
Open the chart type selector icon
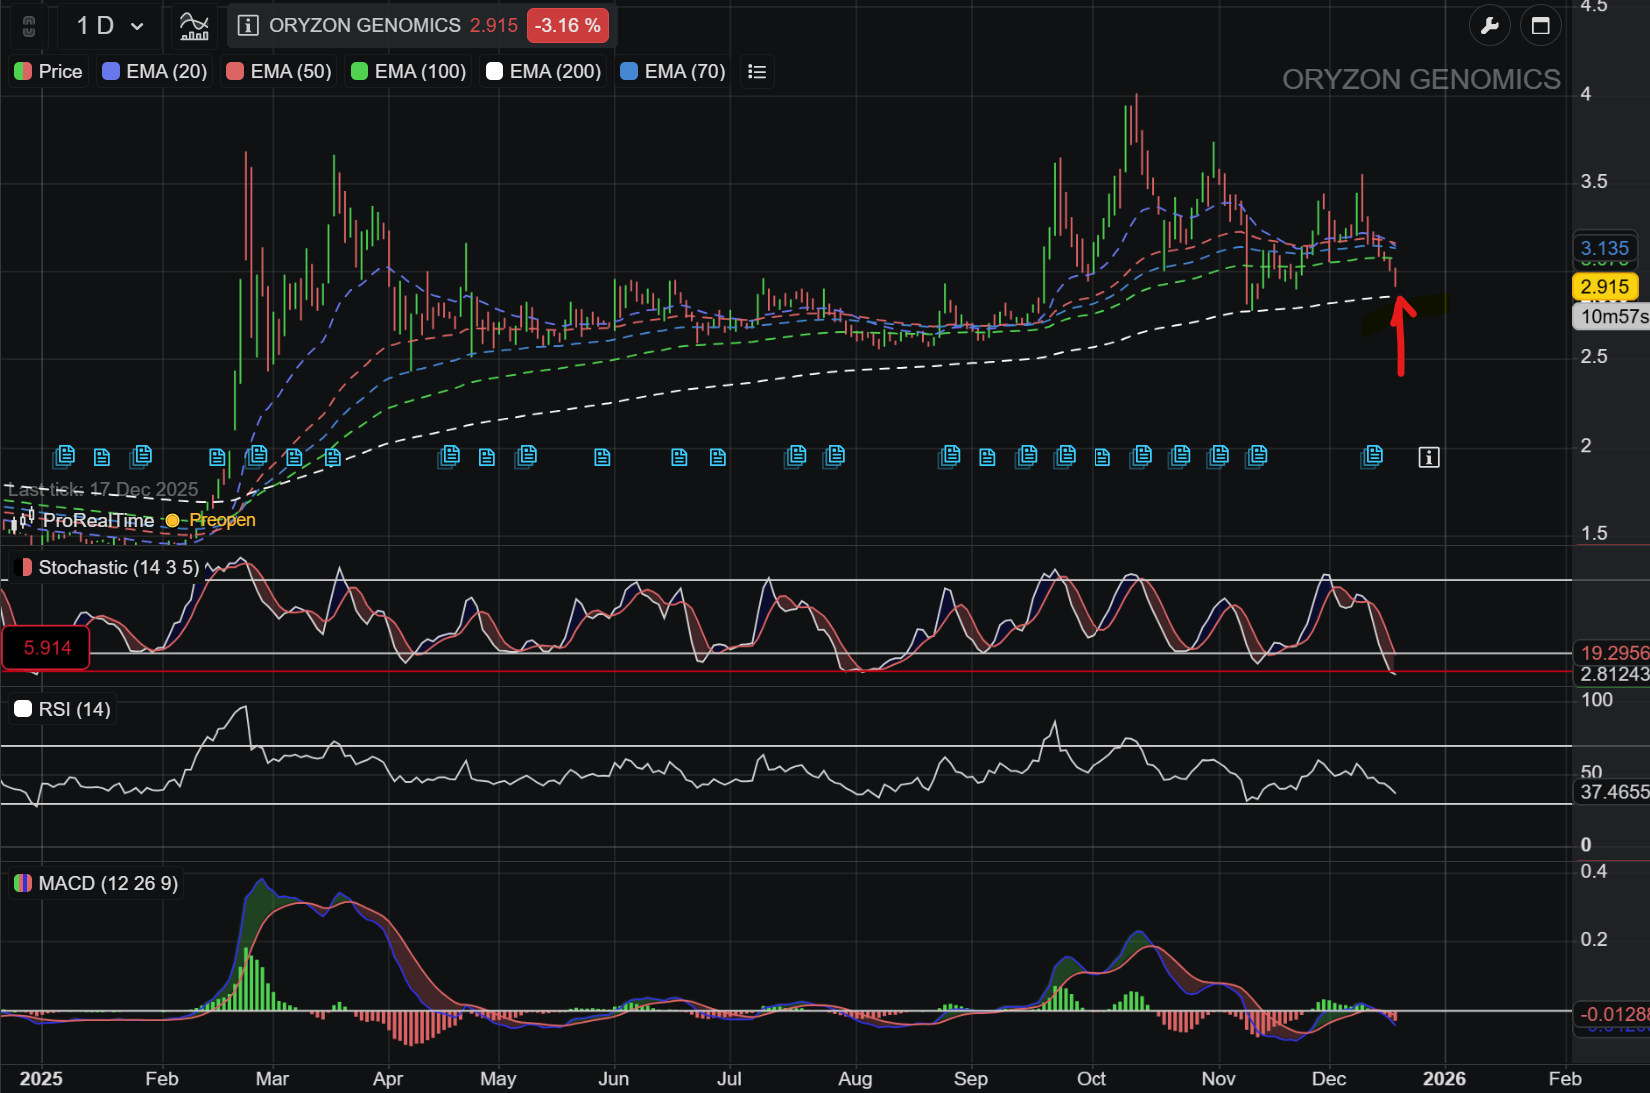[x=194, y=26]
